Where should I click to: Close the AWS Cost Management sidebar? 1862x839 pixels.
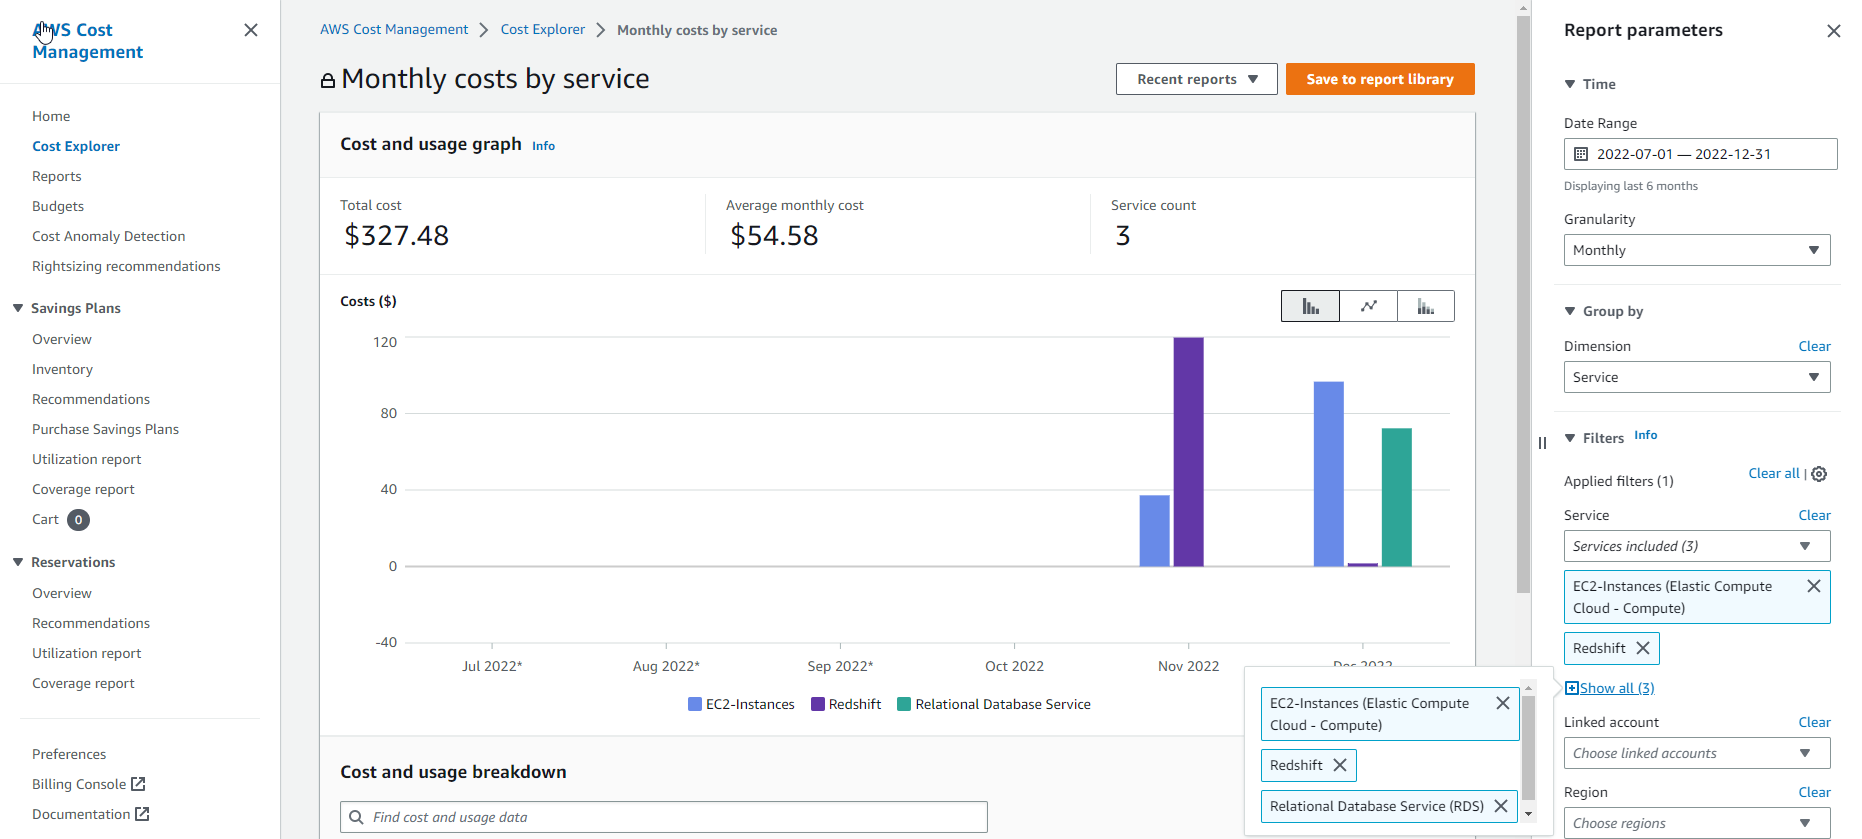(251, 30)
